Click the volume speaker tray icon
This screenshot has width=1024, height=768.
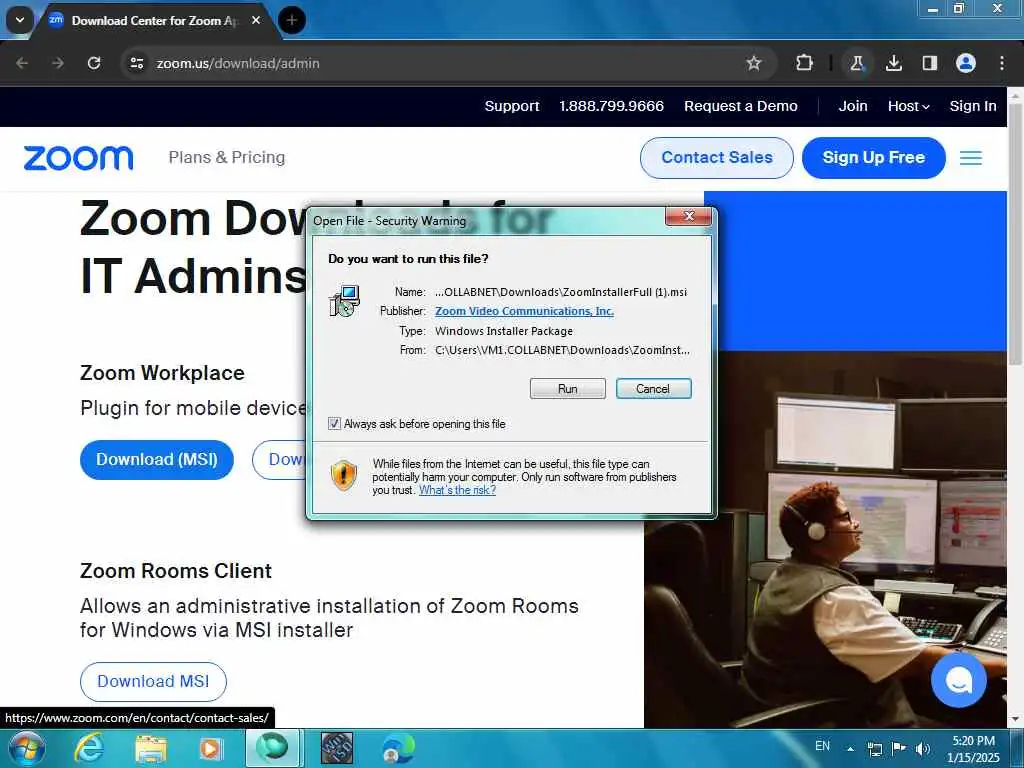pos(923,749)
